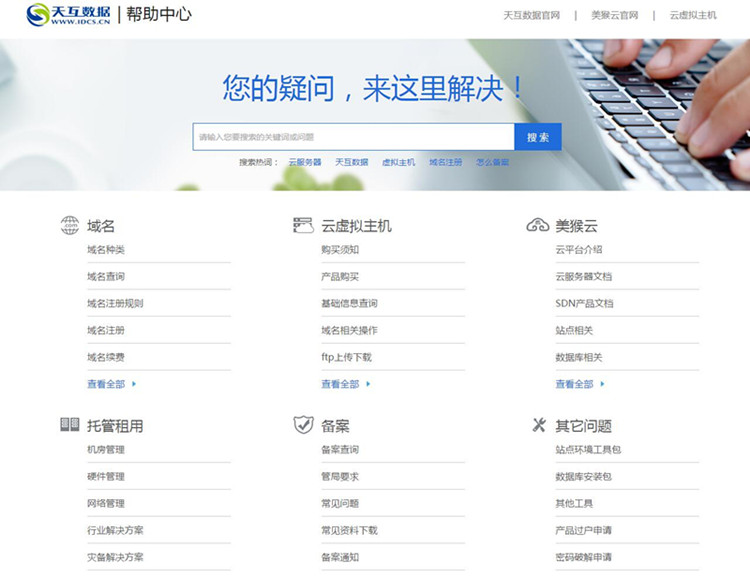Click the shield icon beside 备案

tap(303, 425)
